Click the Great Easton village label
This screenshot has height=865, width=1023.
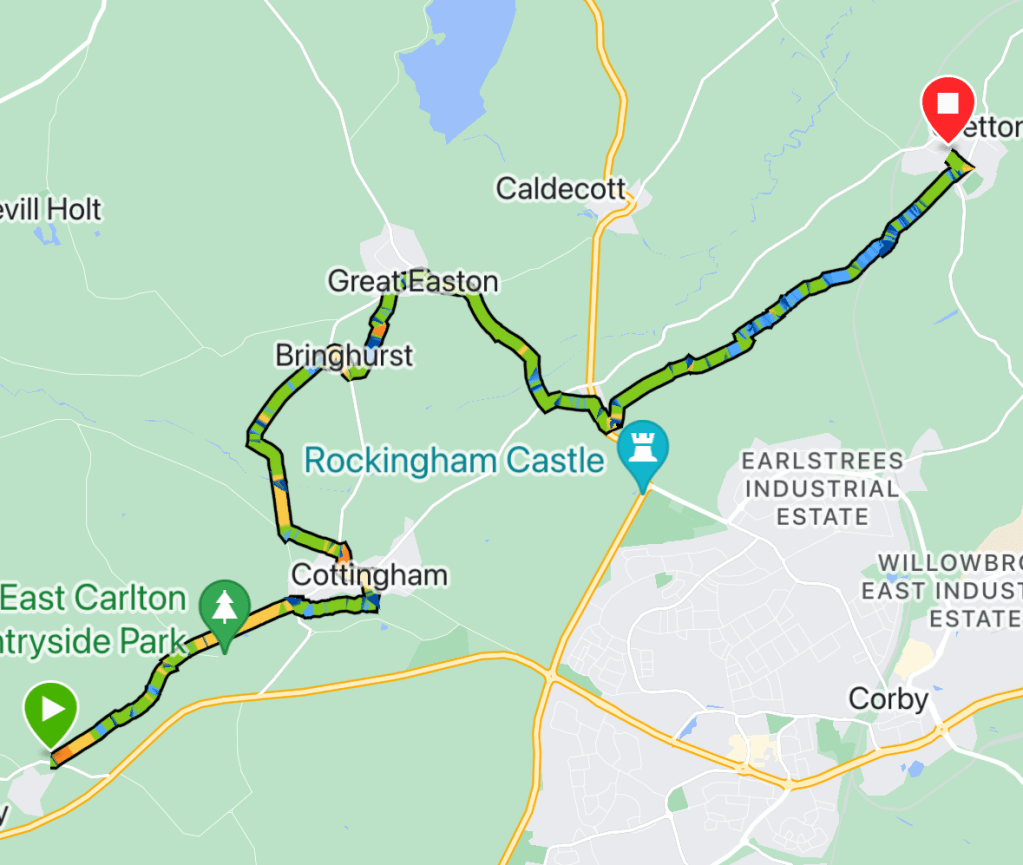413,281
